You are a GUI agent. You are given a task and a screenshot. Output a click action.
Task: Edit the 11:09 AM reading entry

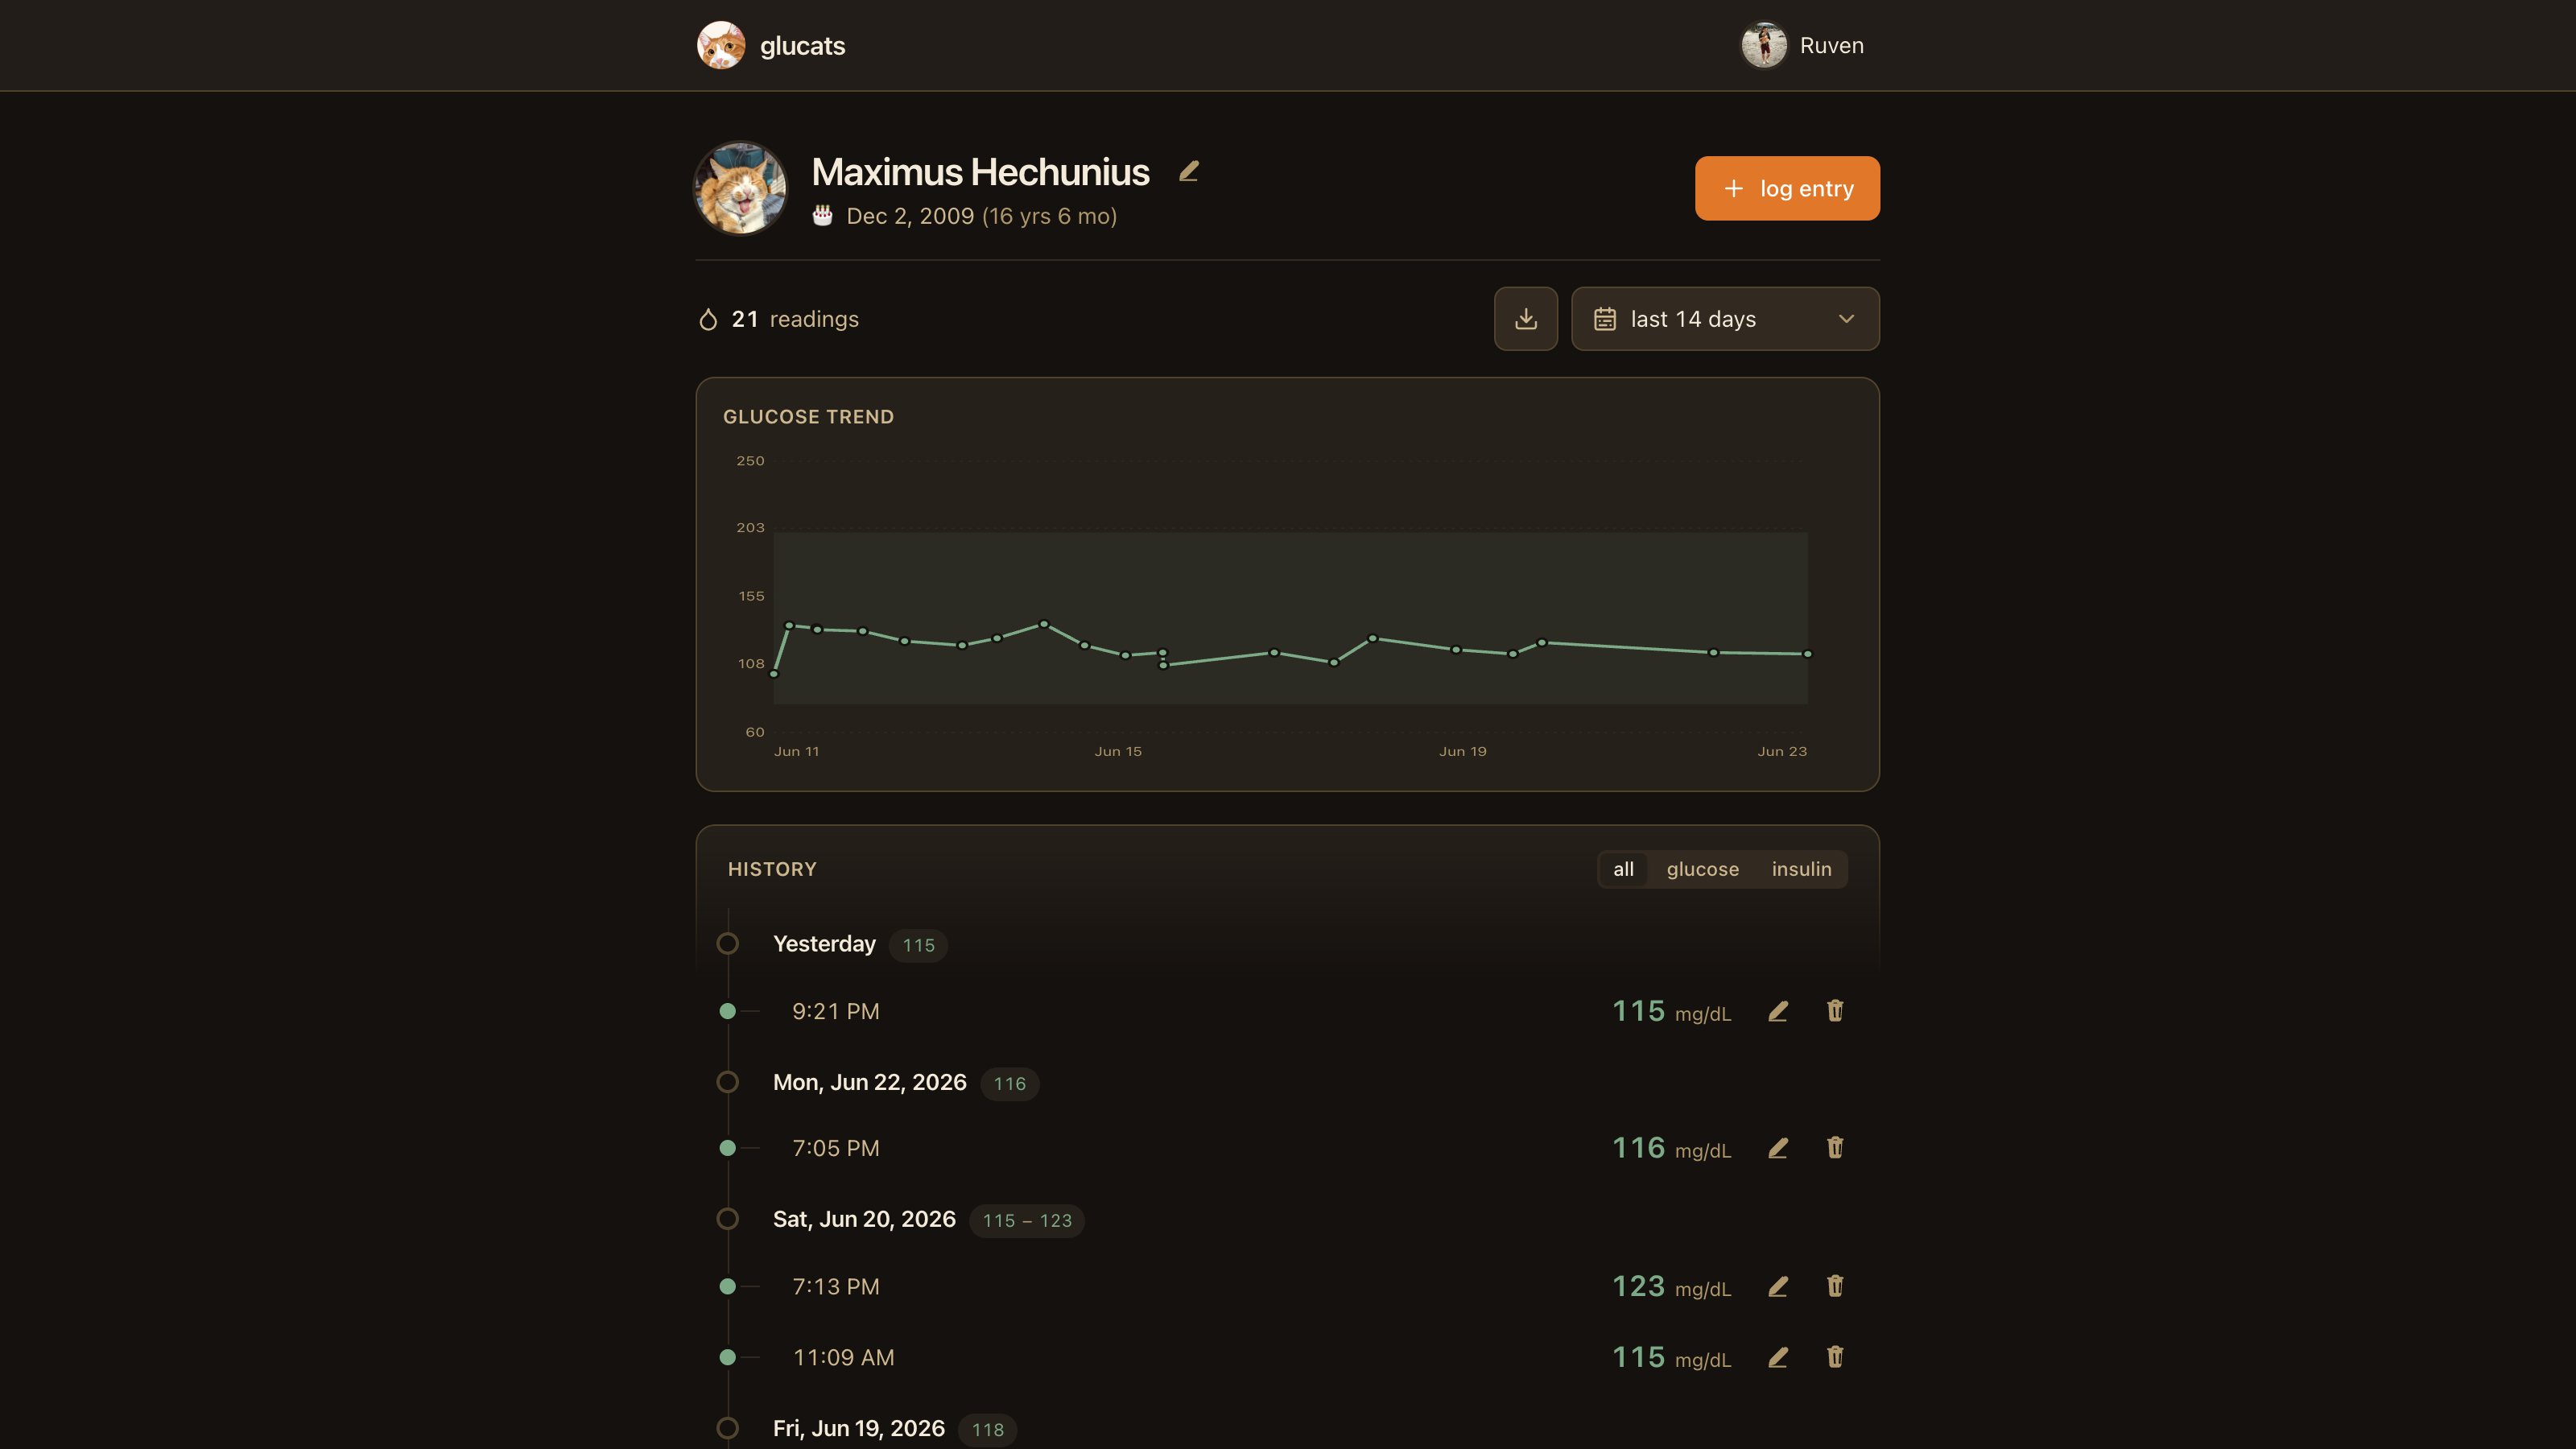click(x=1777, y=1357)
